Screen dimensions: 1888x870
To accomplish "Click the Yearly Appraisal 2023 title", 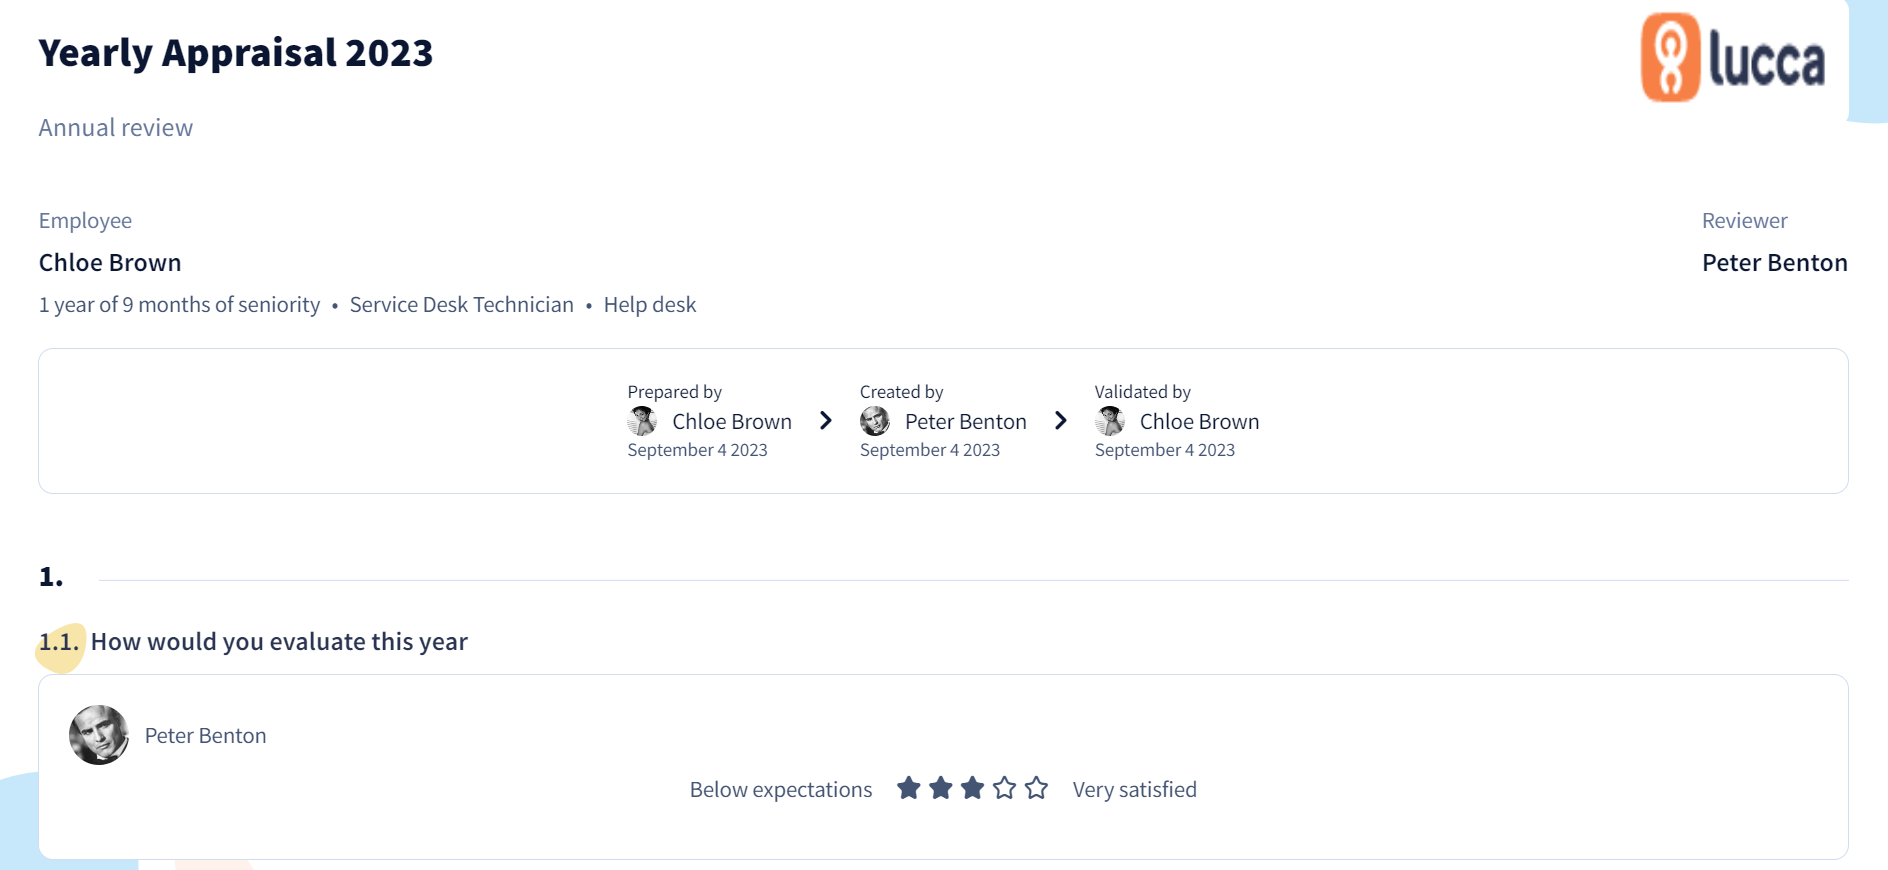I will (x=236, y=53).
